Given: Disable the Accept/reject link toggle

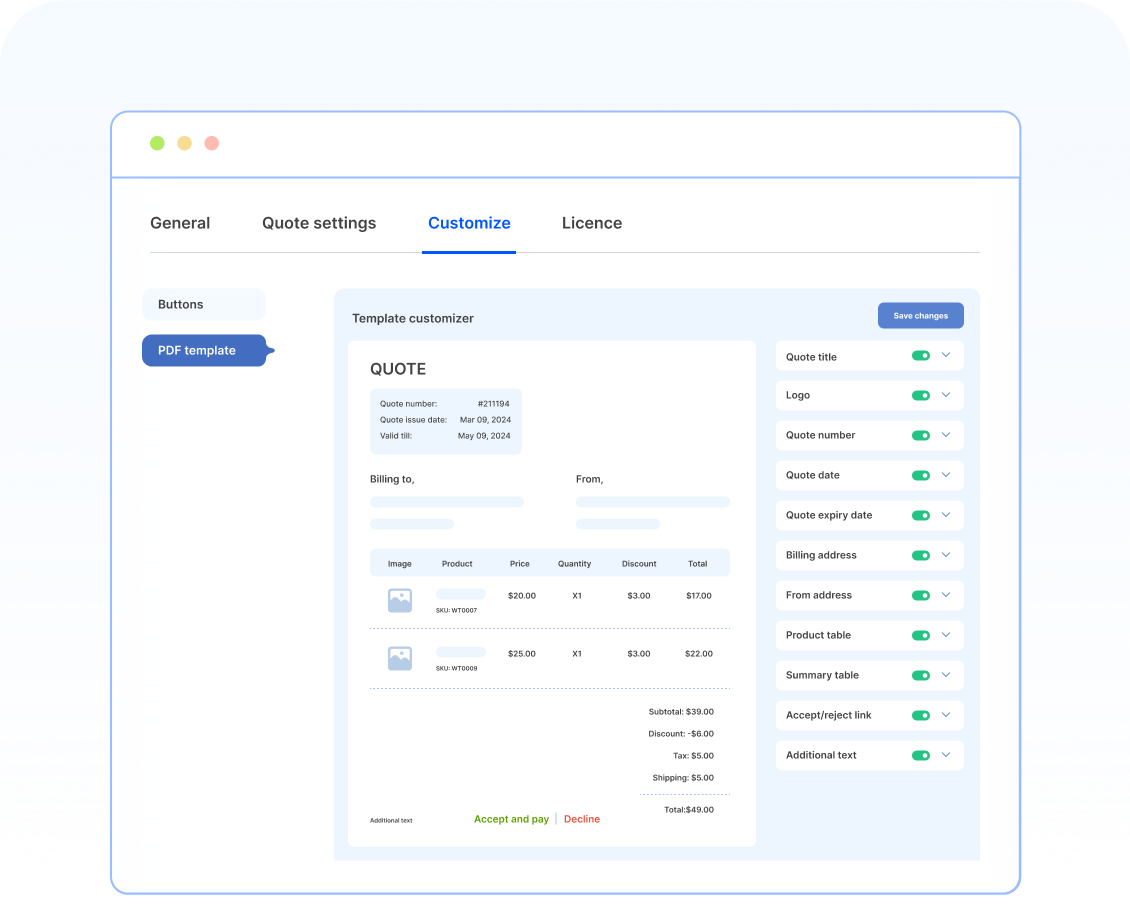Looking at the screenshot, I should point(921,715).
